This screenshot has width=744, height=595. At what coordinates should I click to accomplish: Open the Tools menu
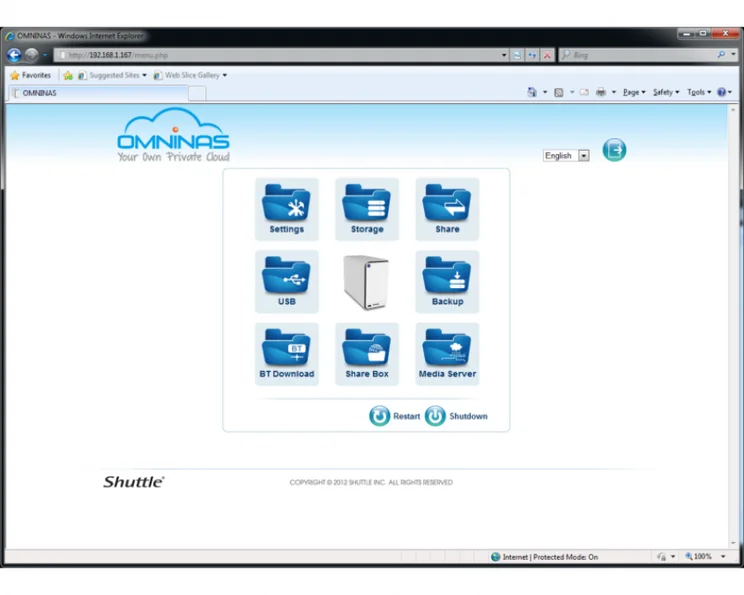[699, 92]
